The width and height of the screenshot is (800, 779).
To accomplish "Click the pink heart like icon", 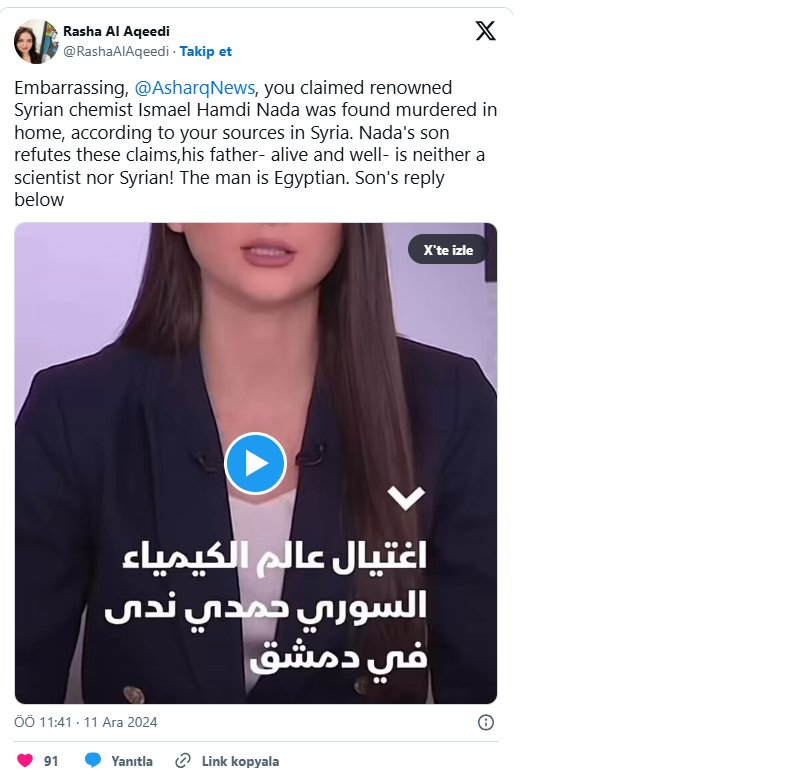I will (24, 761).
